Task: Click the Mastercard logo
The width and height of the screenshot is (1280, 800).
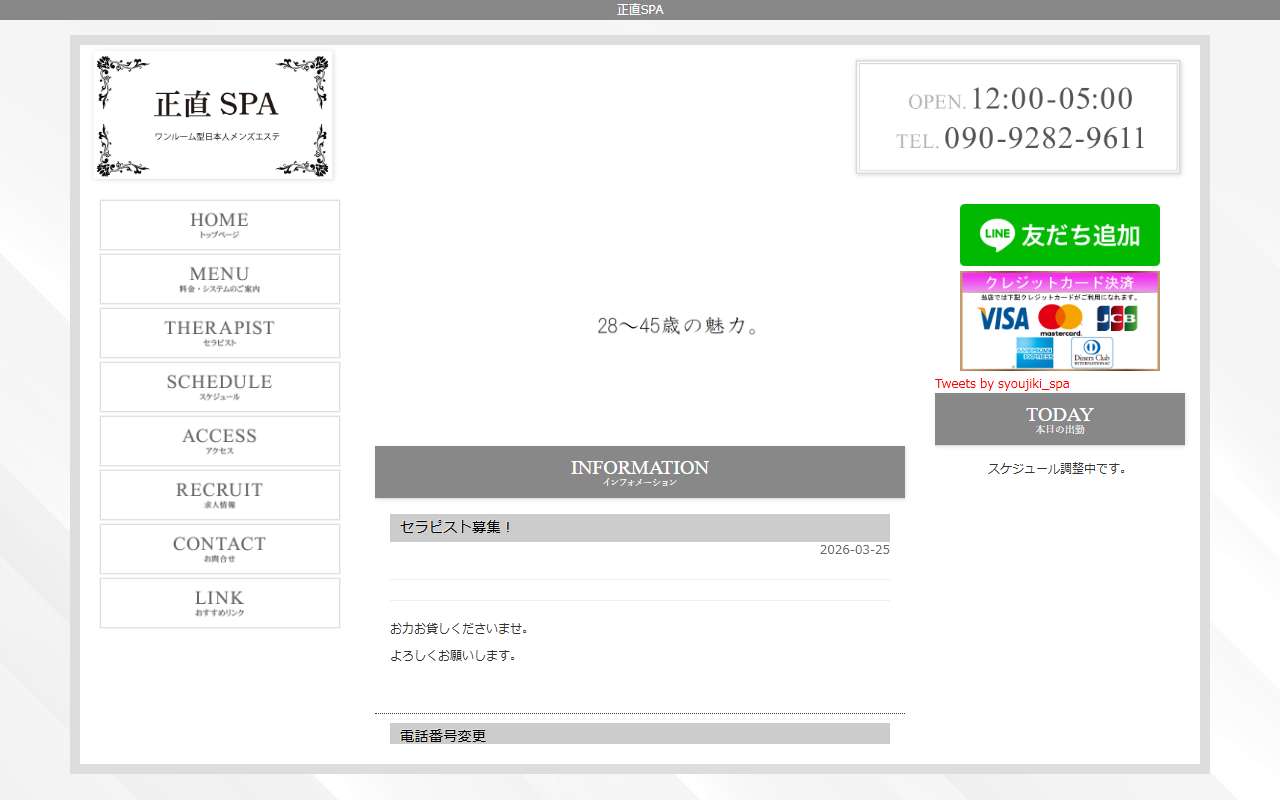Action: (x=1060, y=319)
